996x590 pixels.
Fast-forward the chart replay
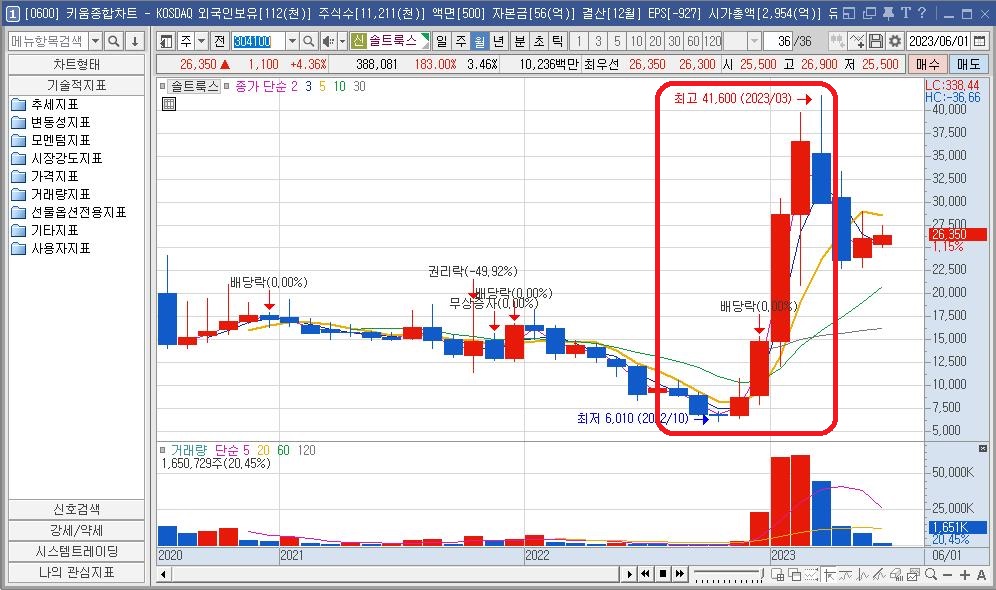pos(680,574)
